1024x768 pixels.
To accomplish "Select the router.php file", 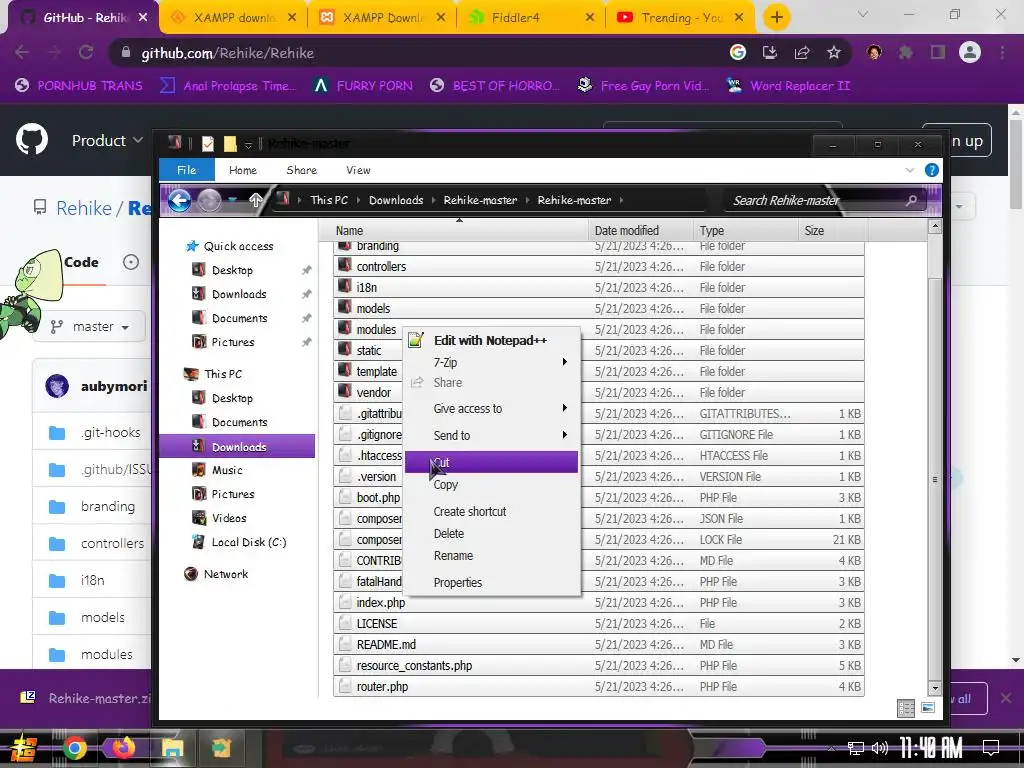I will coord(598,686).
